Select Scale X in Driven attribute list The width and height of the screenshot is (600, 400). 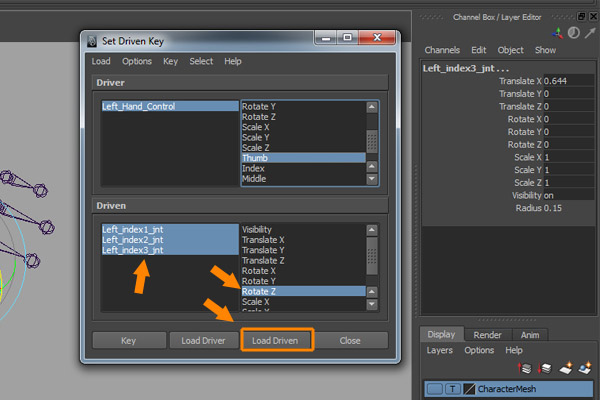pyautogui.click(x=303, y=302)
